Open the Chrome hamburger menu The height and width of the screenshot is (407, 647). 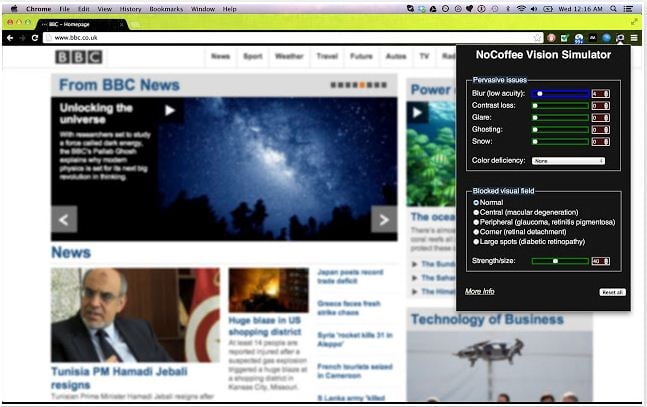click(634, 38)
